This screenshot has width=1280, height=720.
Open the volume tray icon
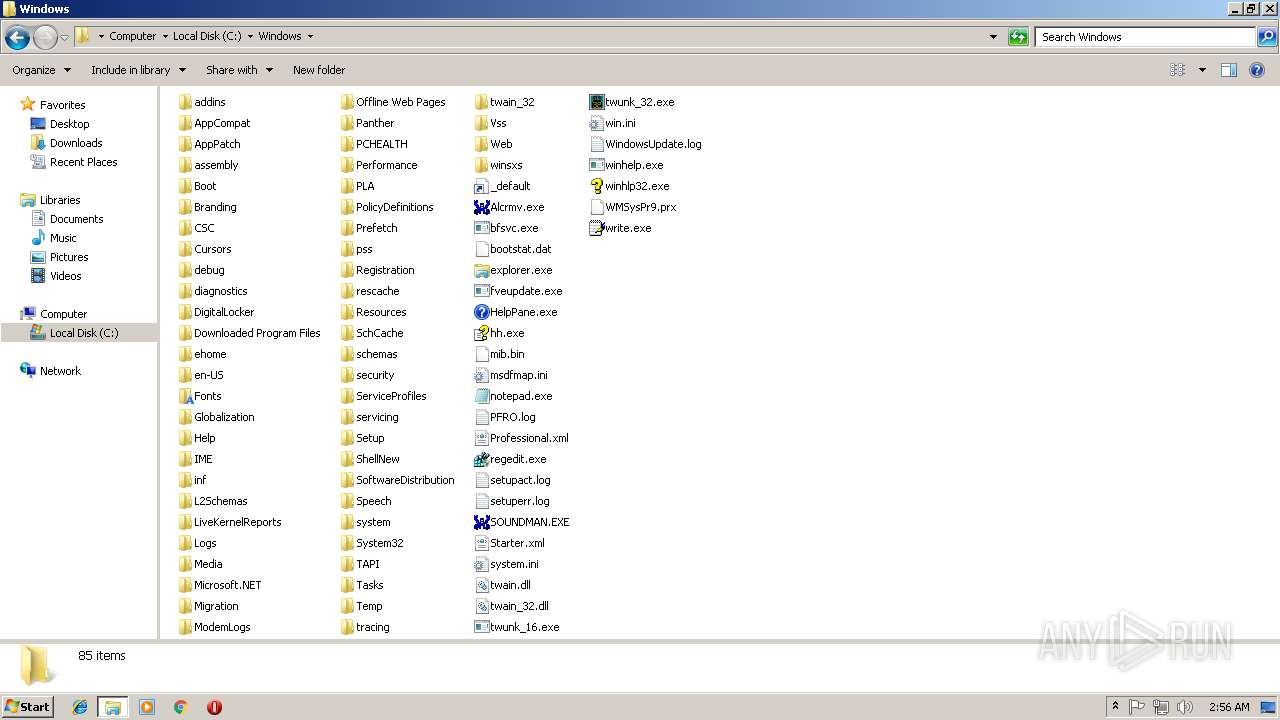[1185, 707]
